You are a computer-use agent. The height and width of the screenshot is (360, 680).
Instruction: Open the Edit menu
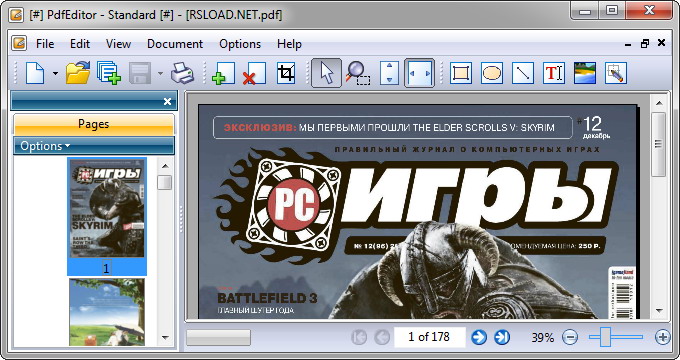click(80, 44)
